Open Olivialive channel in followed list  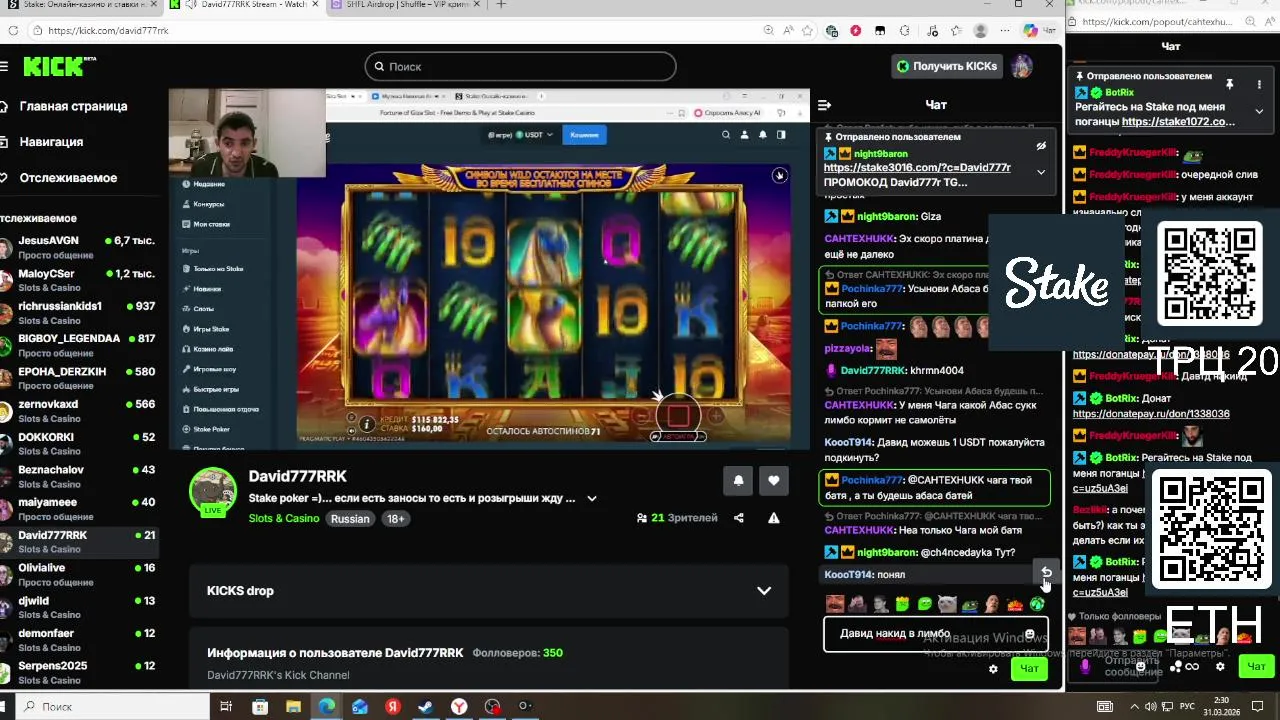[78, 574]
